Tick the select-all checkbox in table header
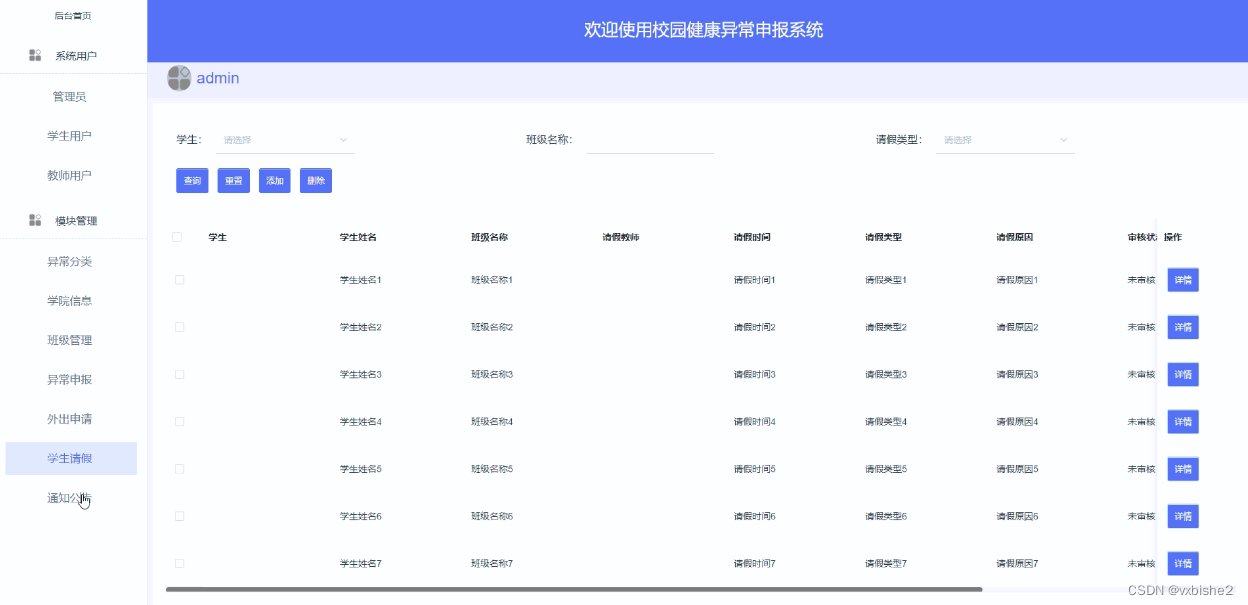 (x=177, y=237)
